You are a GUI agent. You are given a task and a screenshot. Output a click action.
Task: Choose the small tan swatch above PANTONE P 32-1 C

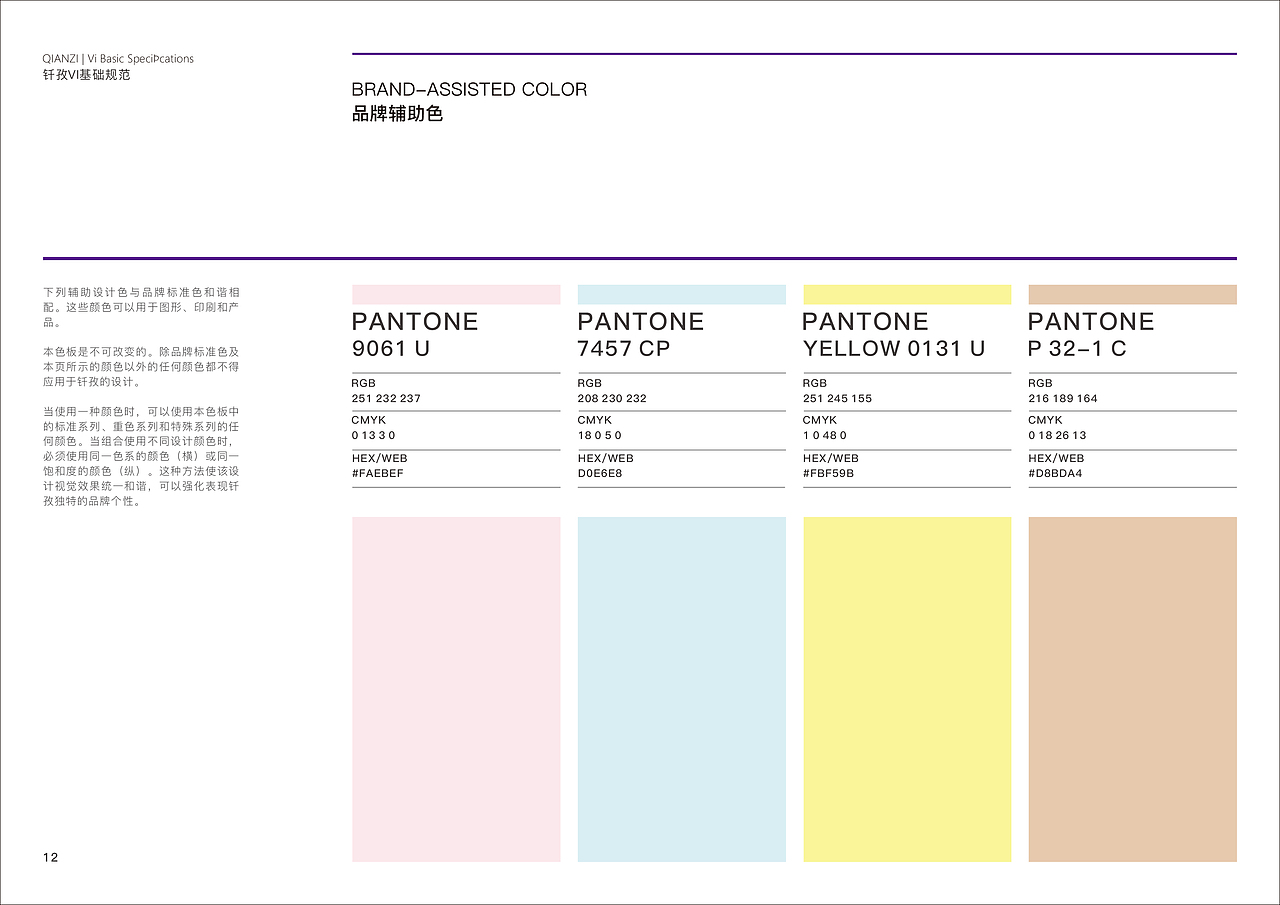[x=1133, y=295]
